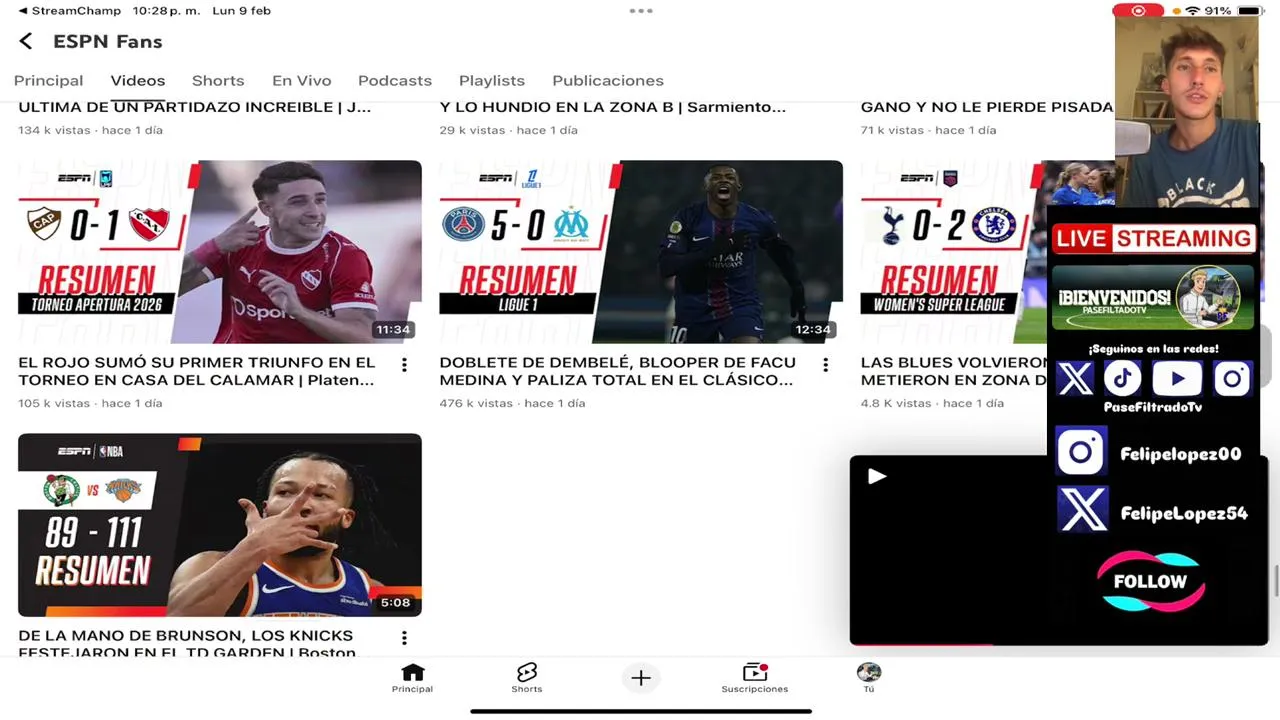Tap the red screen recording indicator

(x=1138, y=11)
